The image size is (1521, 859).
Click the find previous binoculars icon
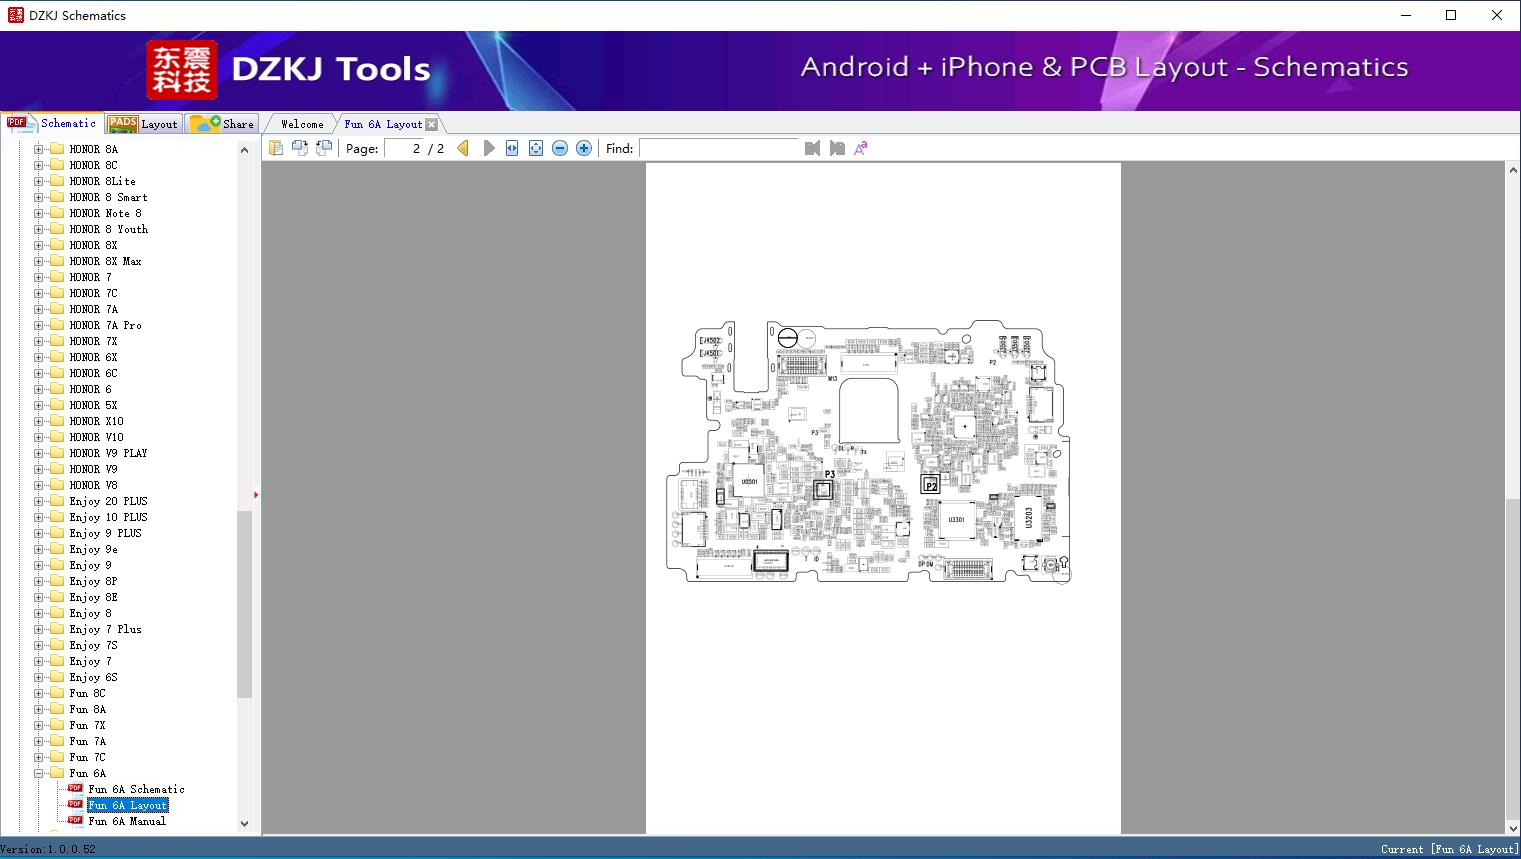click(812, 148)
